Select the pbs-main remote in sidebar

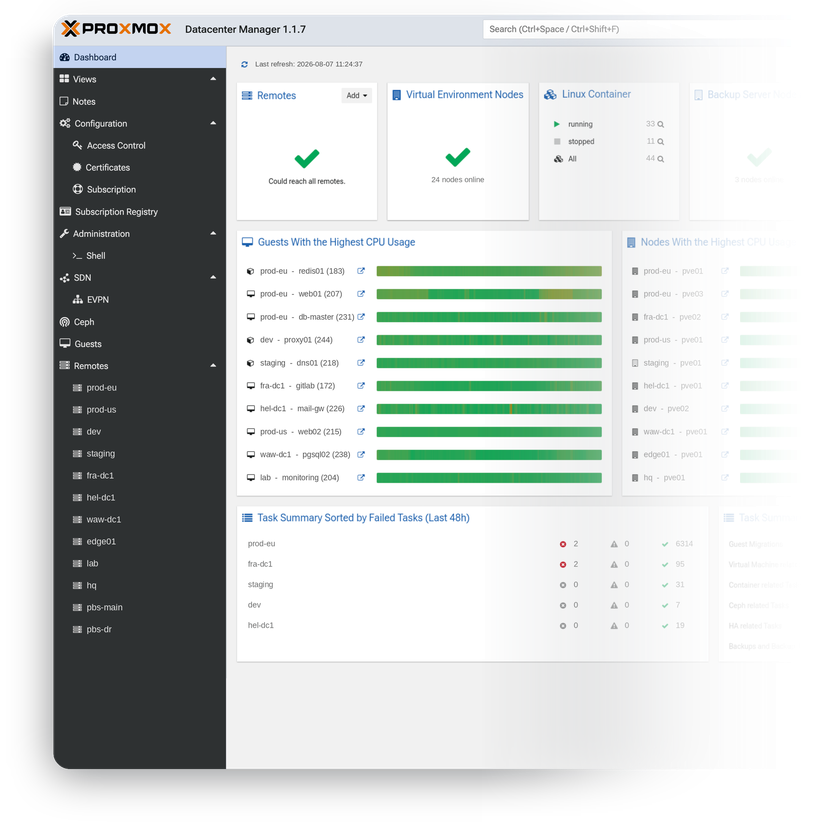click(x=140, y=607)
